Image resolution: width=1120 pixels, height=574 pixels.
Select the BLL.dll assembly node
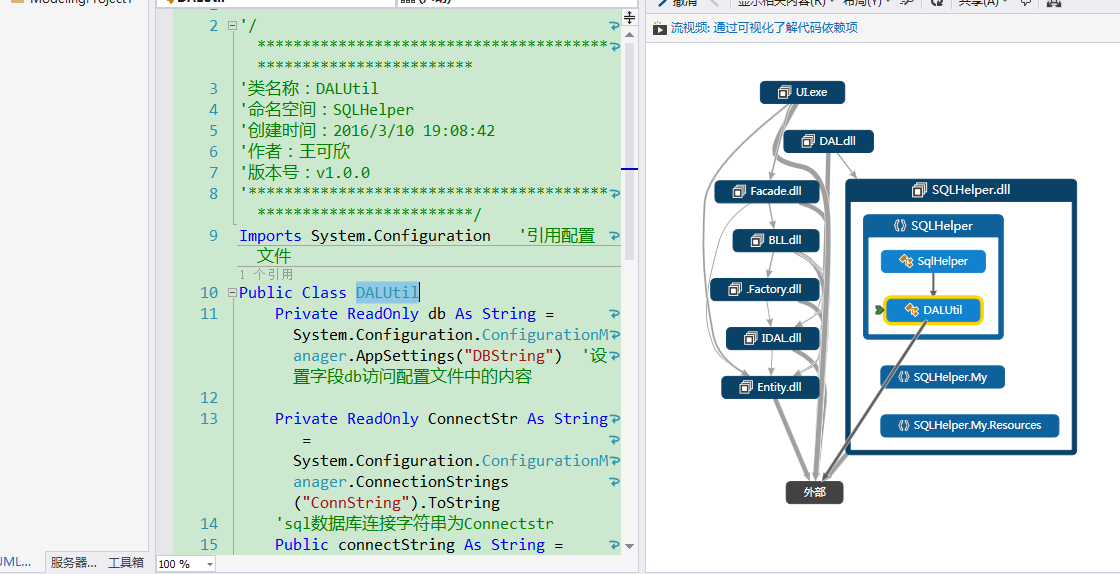776,241
